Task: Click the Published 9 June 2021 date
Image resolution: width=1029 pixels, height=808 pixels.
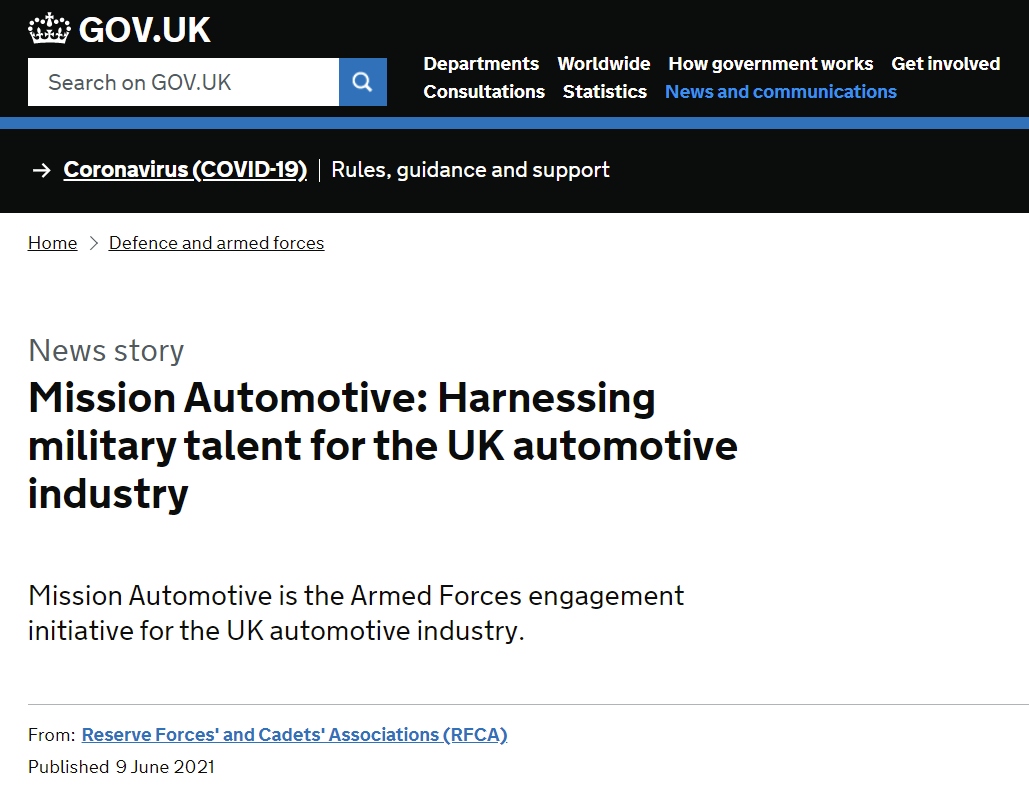Action: (120, 766)
